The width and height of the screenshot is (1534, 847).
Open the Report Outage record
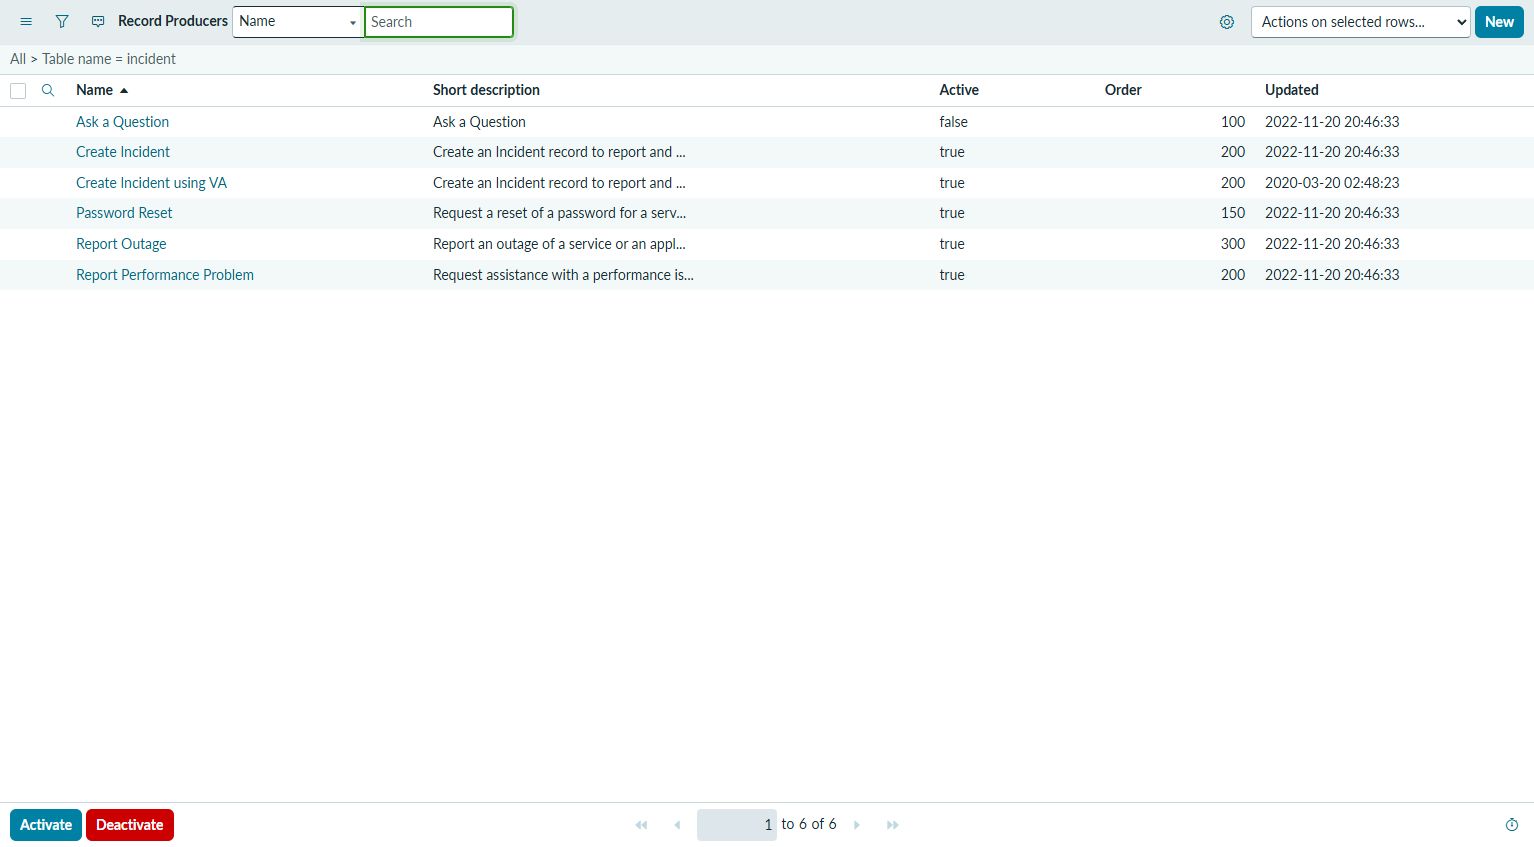coord(121,244)
